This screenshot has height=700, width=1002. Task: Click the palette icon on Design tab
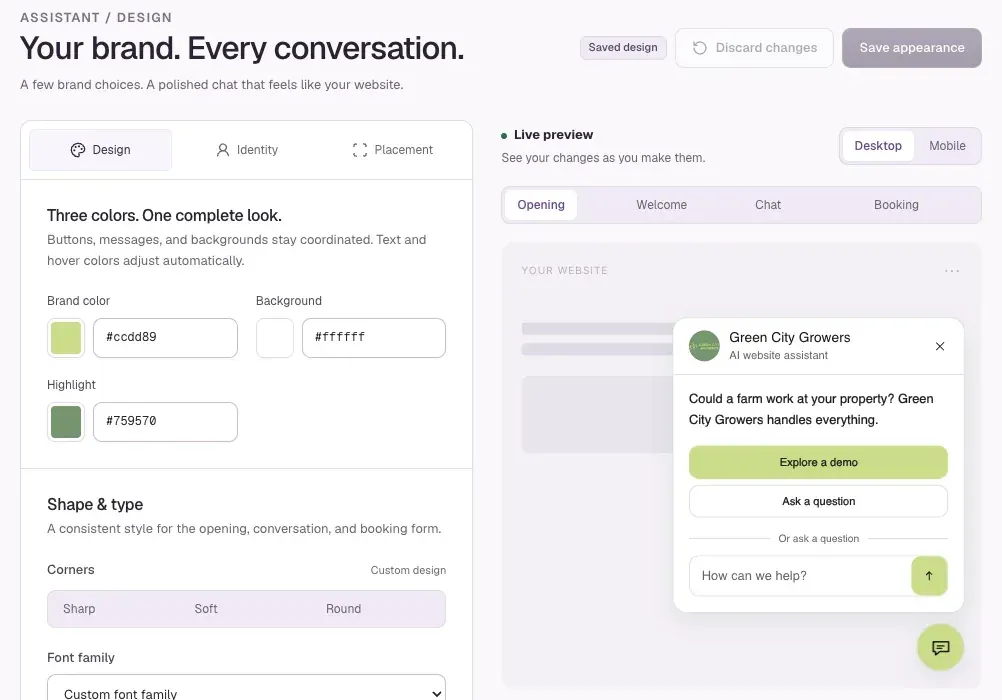point(77,150)
